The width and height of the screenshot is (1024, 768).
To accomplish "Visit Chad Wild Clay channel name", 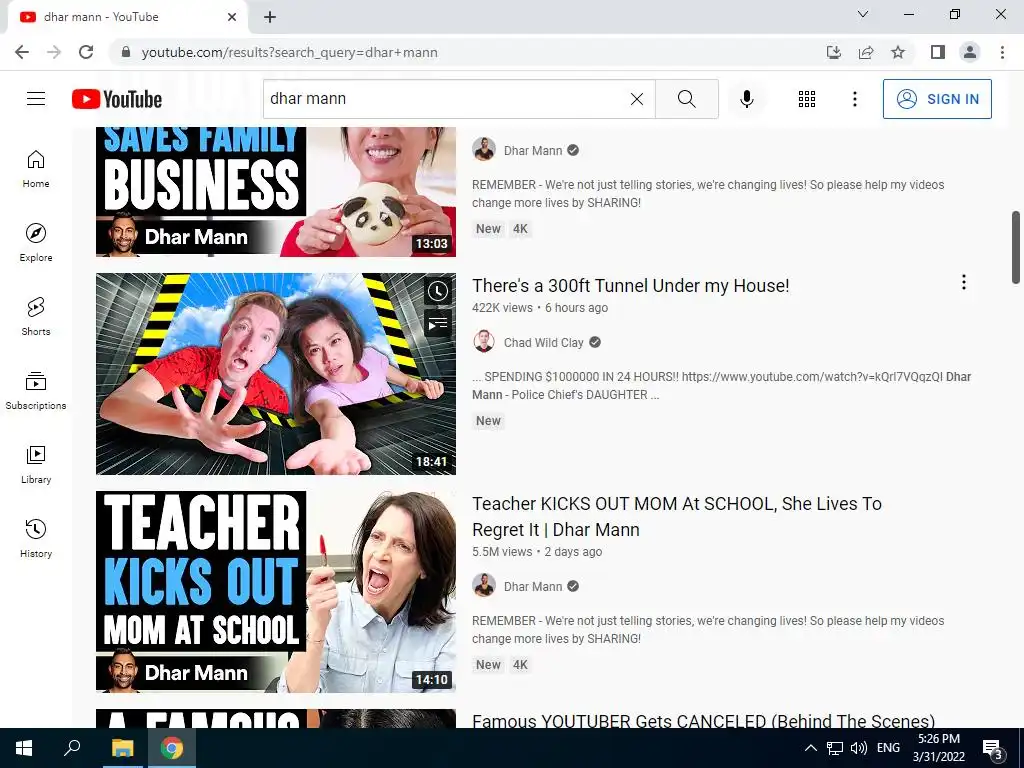I will pos(543,342).
